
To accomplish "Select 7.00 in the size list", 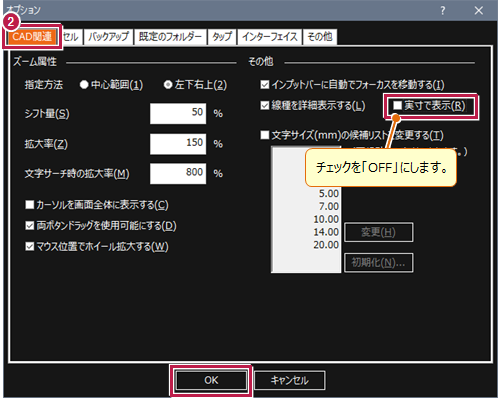I will pos(328,207).
